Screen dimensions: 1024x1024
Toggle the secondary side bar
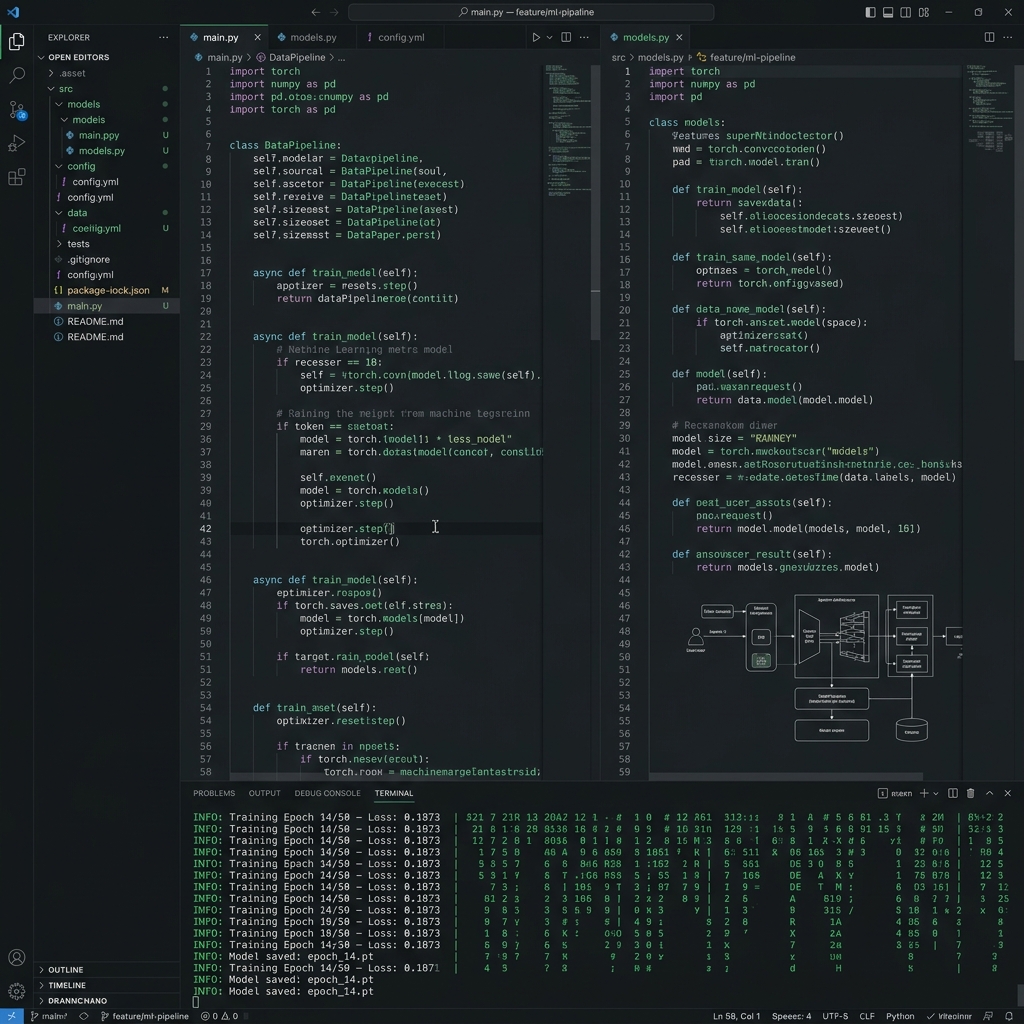point(905,11)
